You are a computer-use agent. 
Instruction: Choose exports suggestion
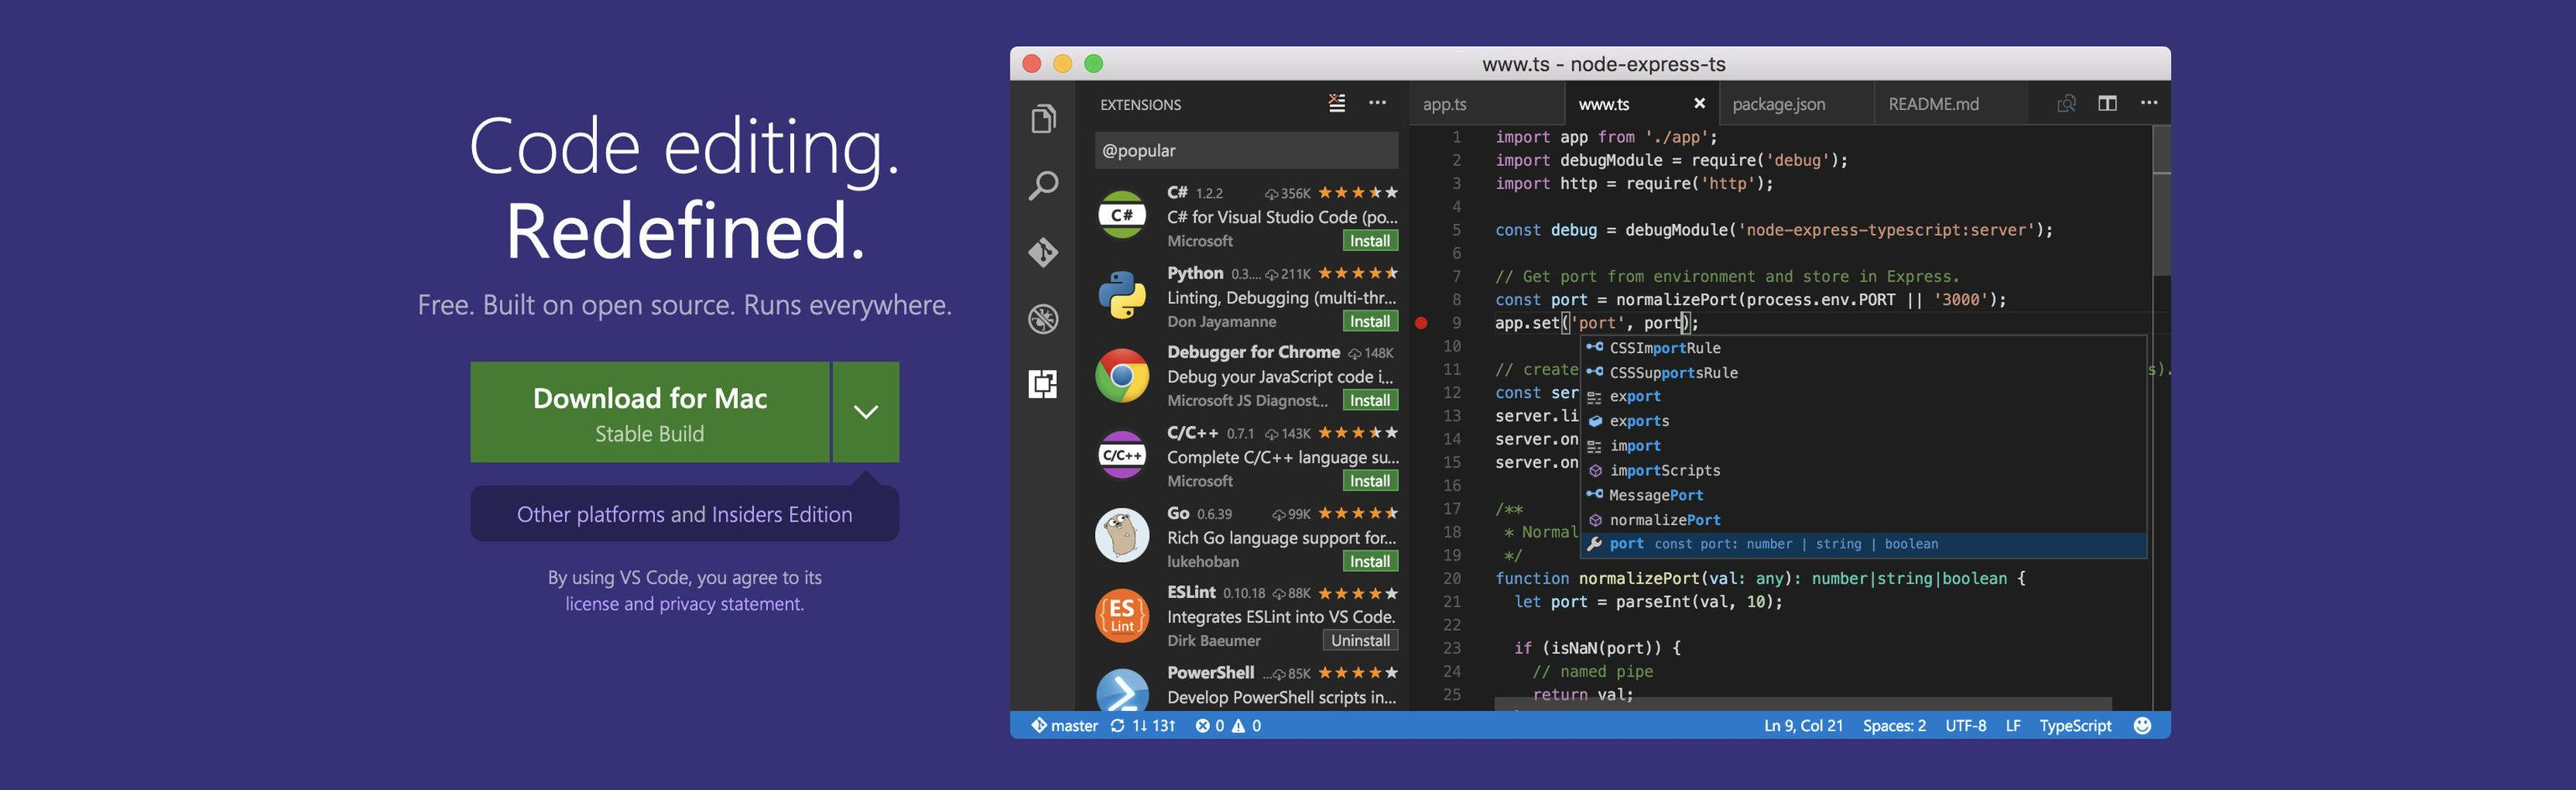1862,421
